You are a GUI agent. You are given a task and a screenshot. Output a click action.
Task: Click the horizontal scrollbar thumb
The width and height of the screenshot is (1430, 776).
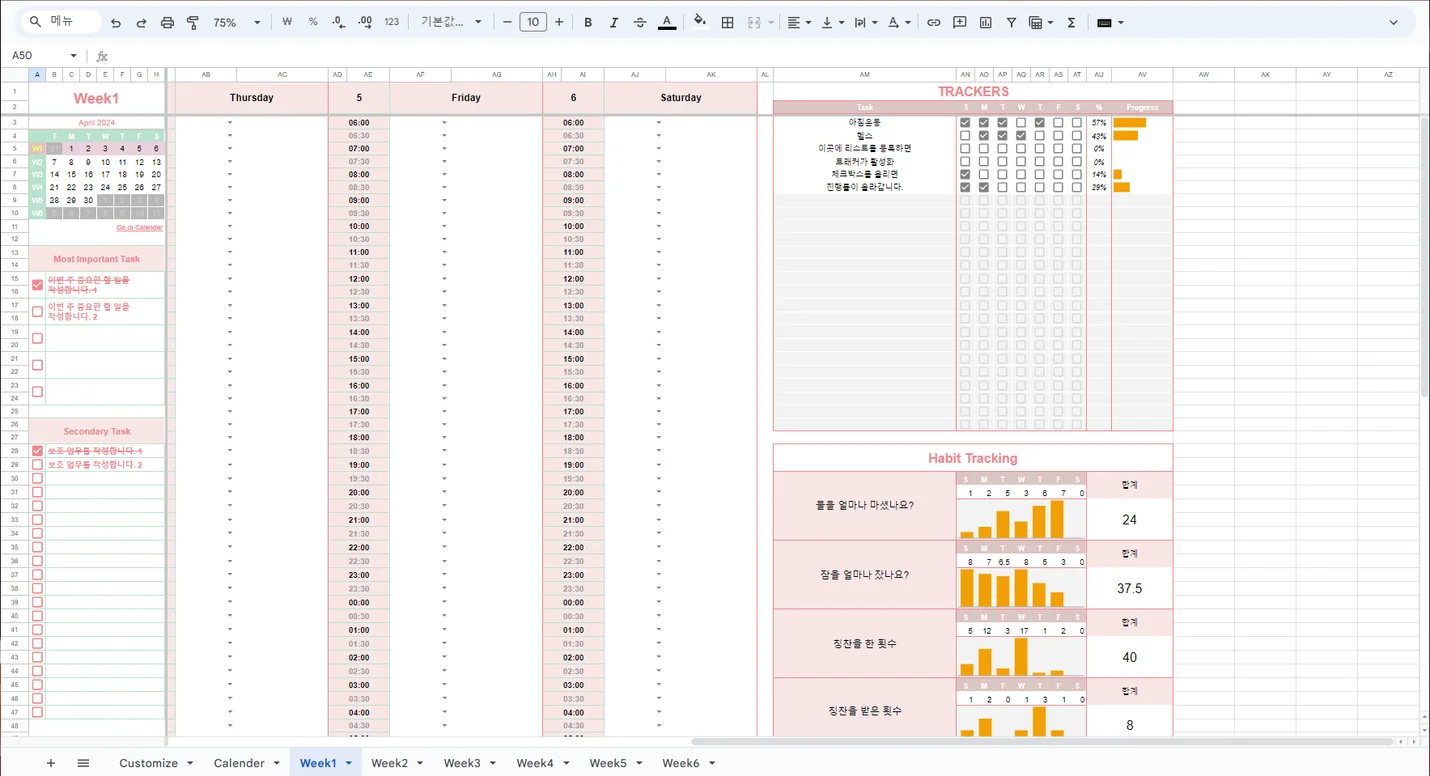1041,742
